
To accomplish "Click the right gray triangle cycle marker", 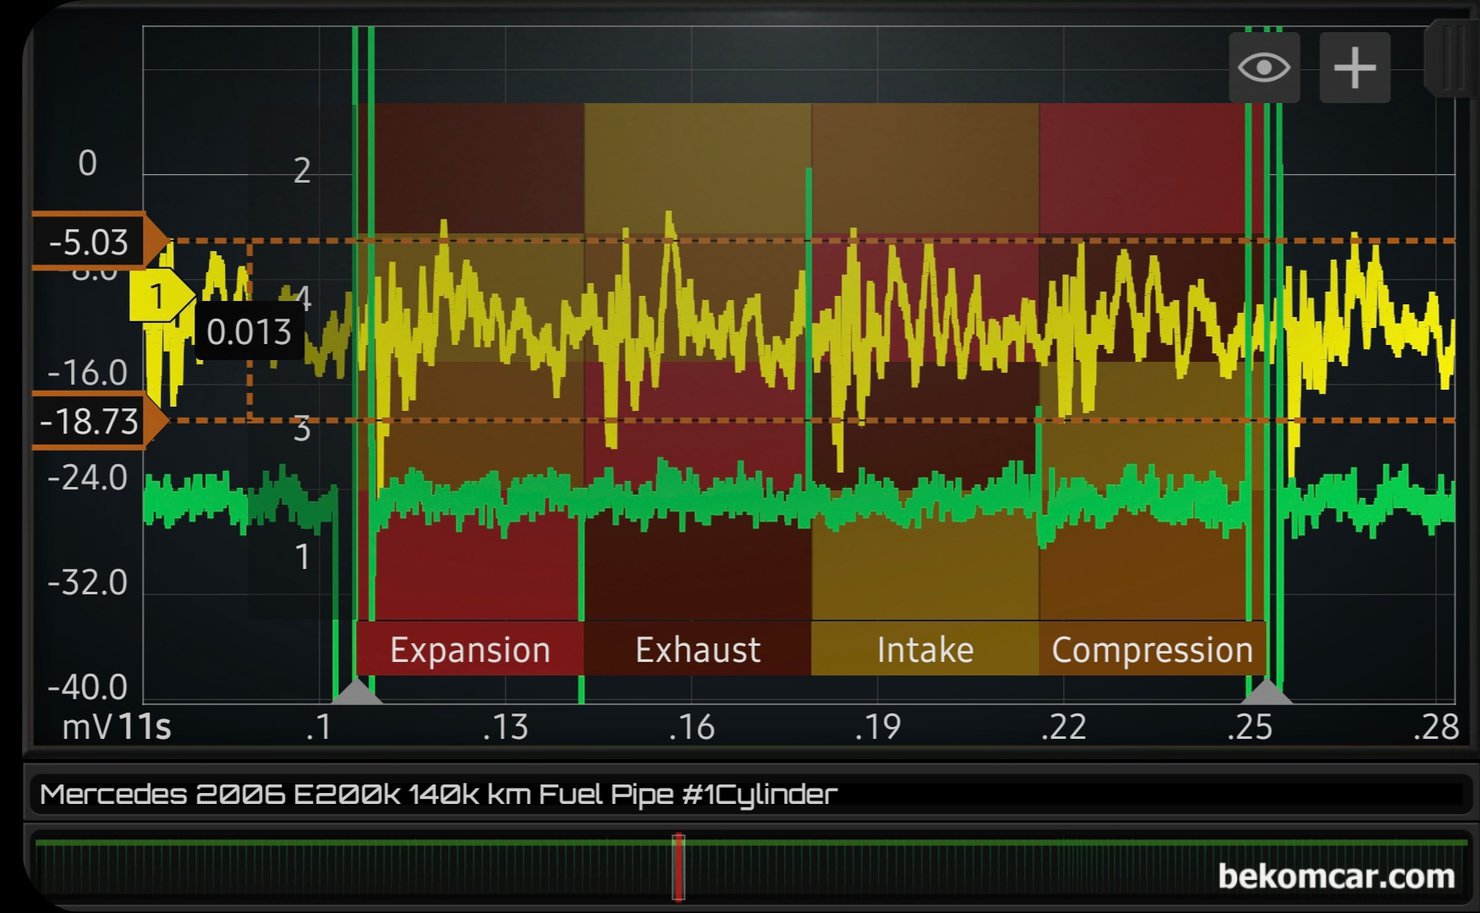I will click(x=1266, y=691).
